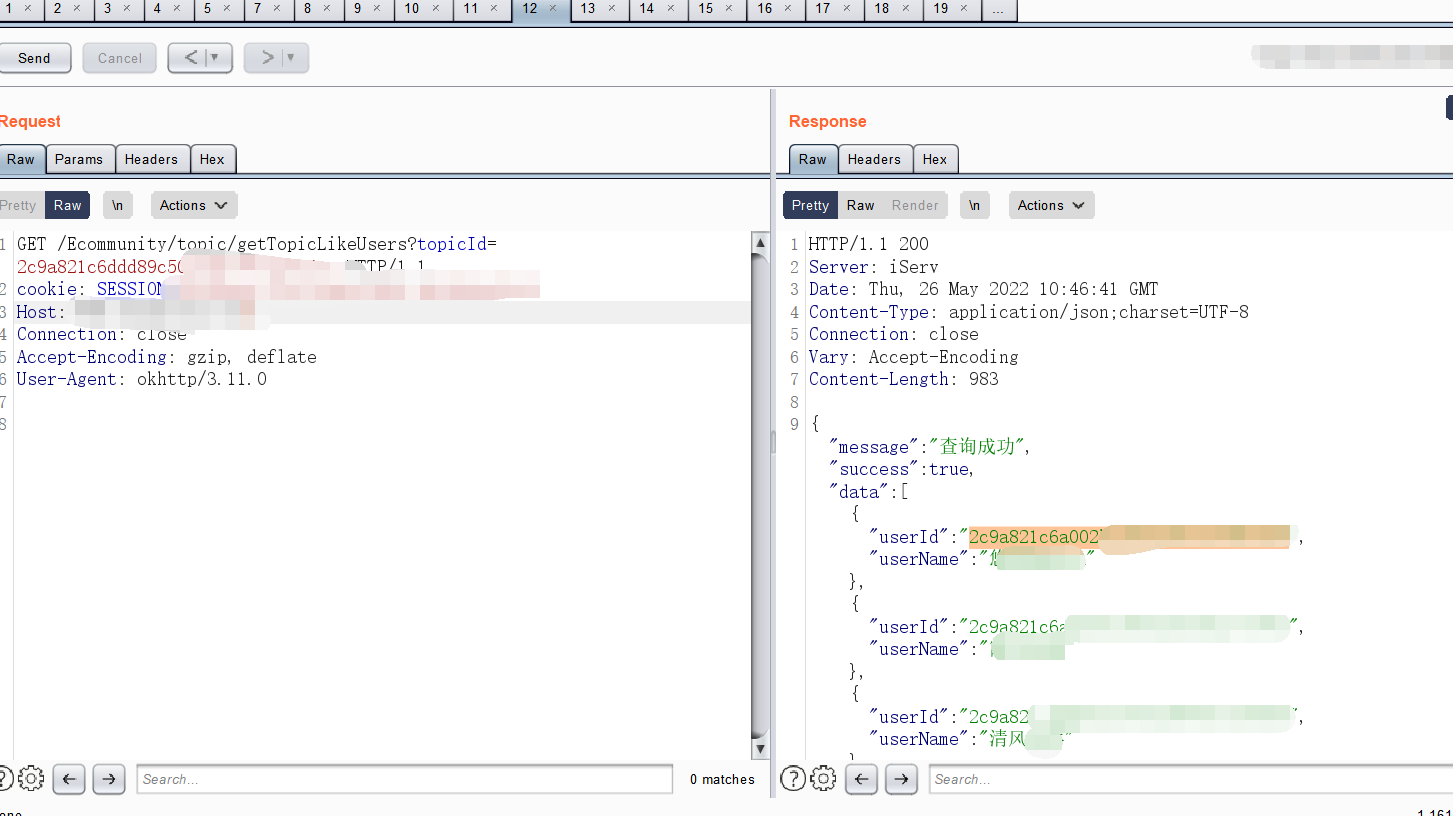The image size is (1453, 816).
Task: Switch to Repeater tab 12
Action: [x=530, y=8]
